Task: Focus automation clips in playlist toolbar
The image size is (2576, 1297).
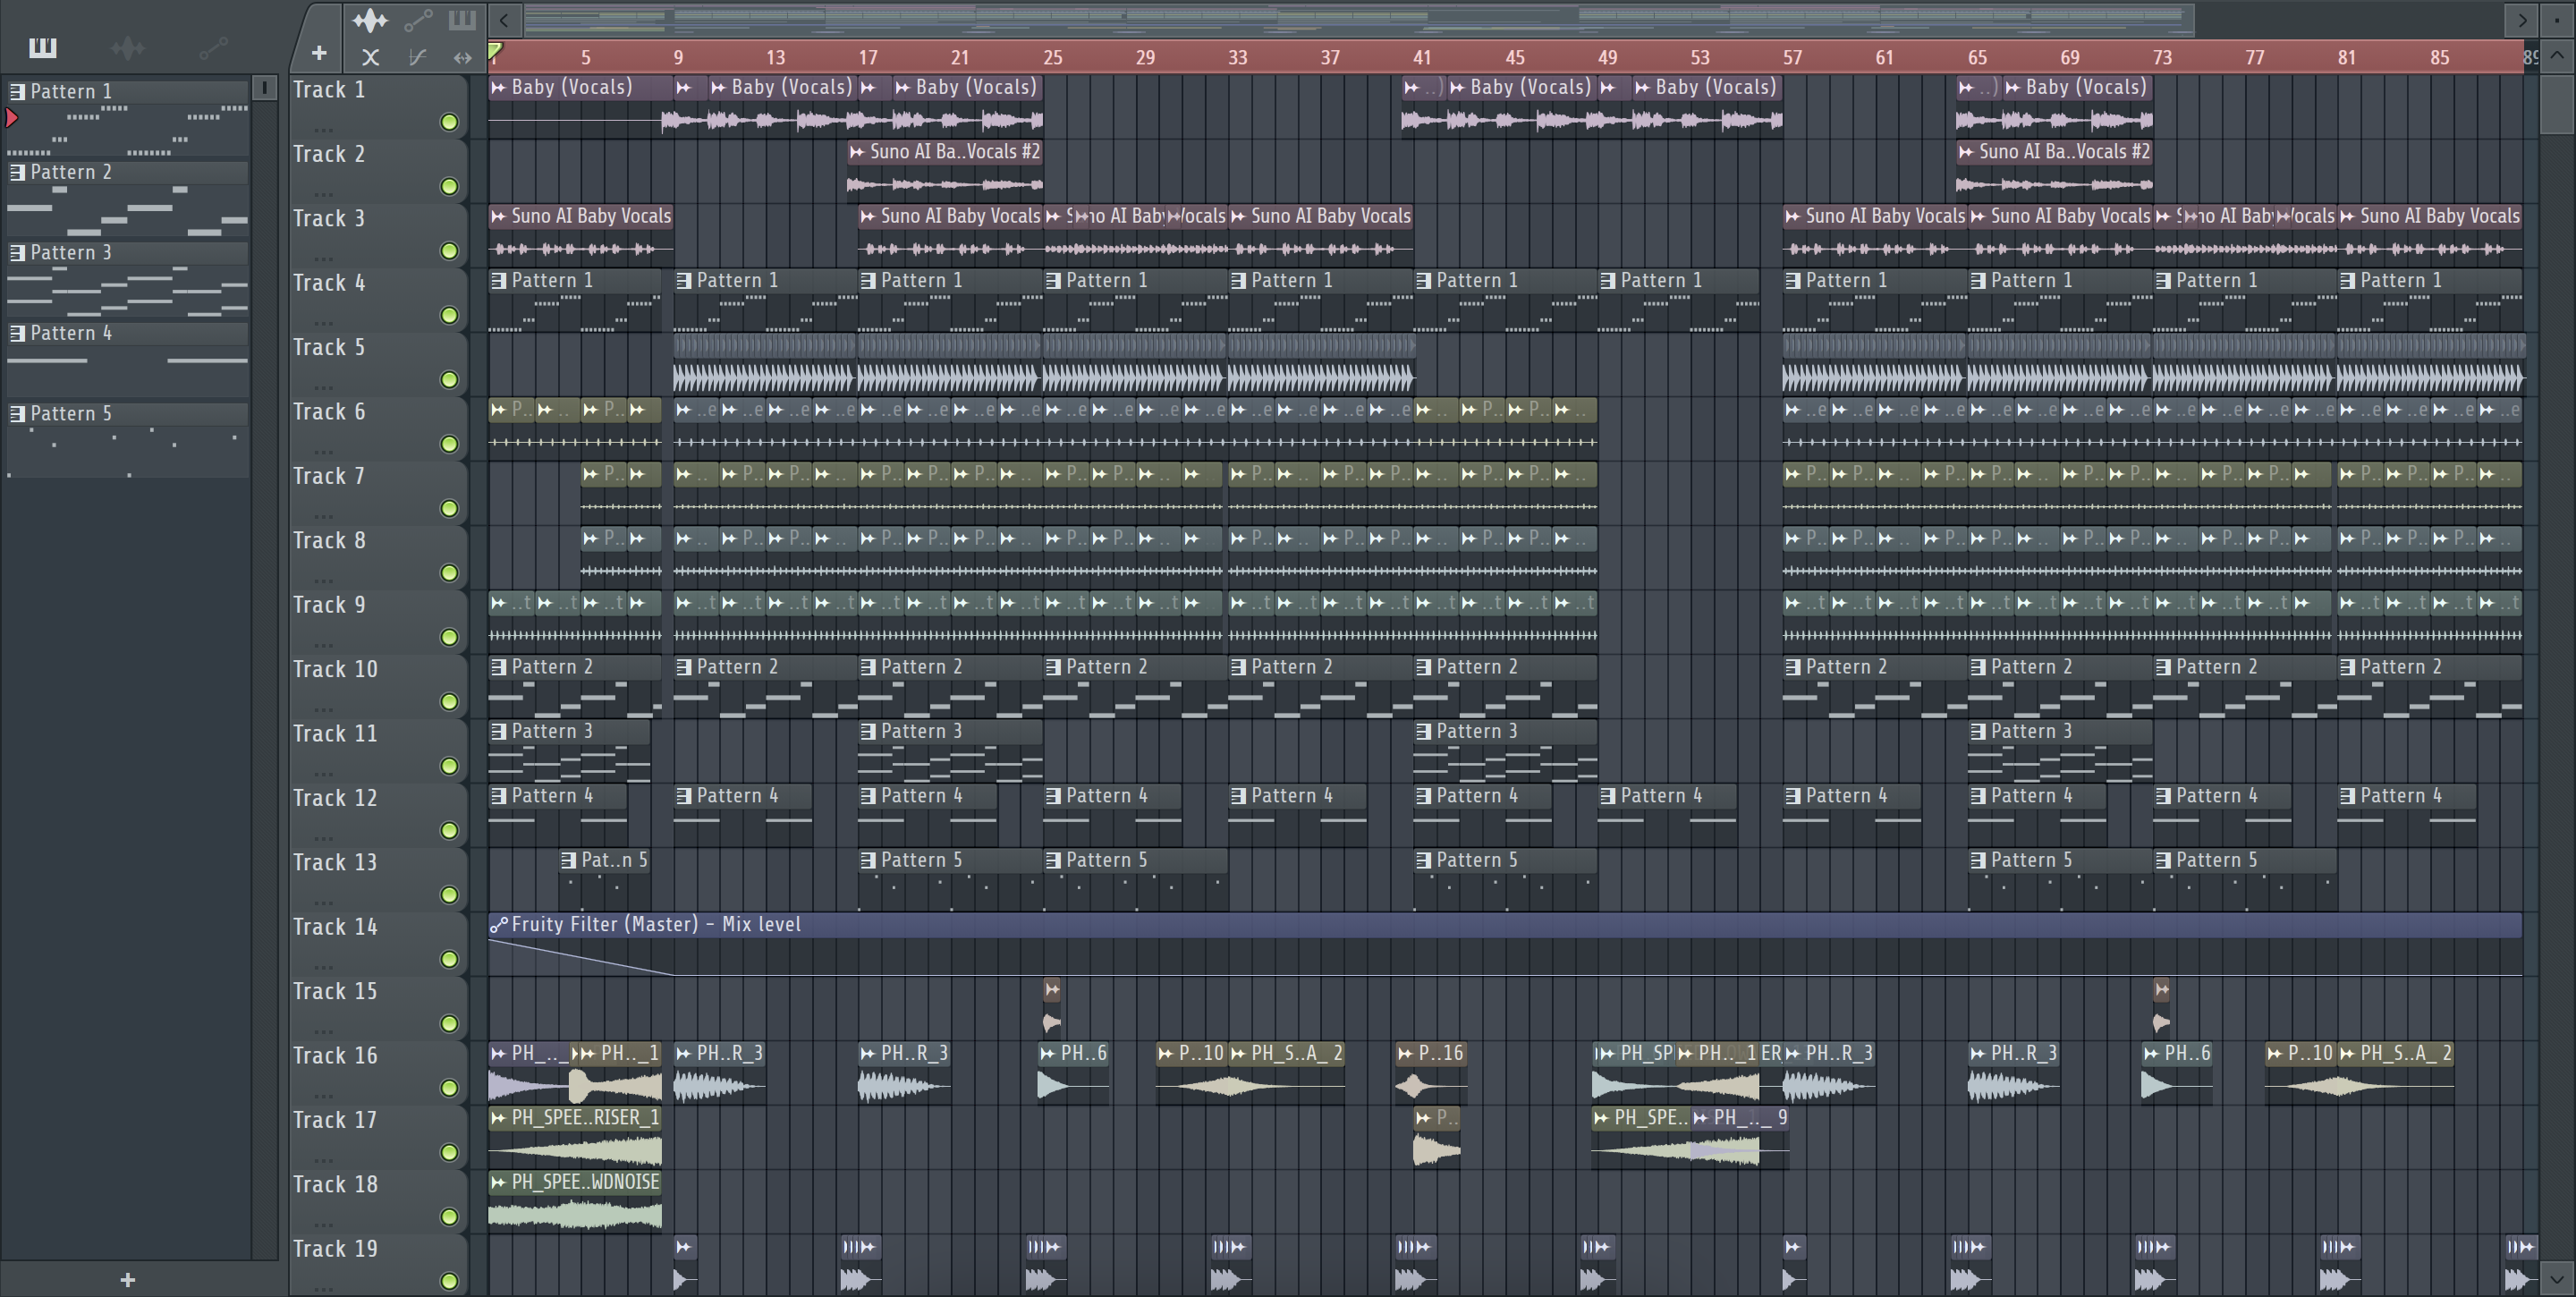Action: [x=418, y=19]
